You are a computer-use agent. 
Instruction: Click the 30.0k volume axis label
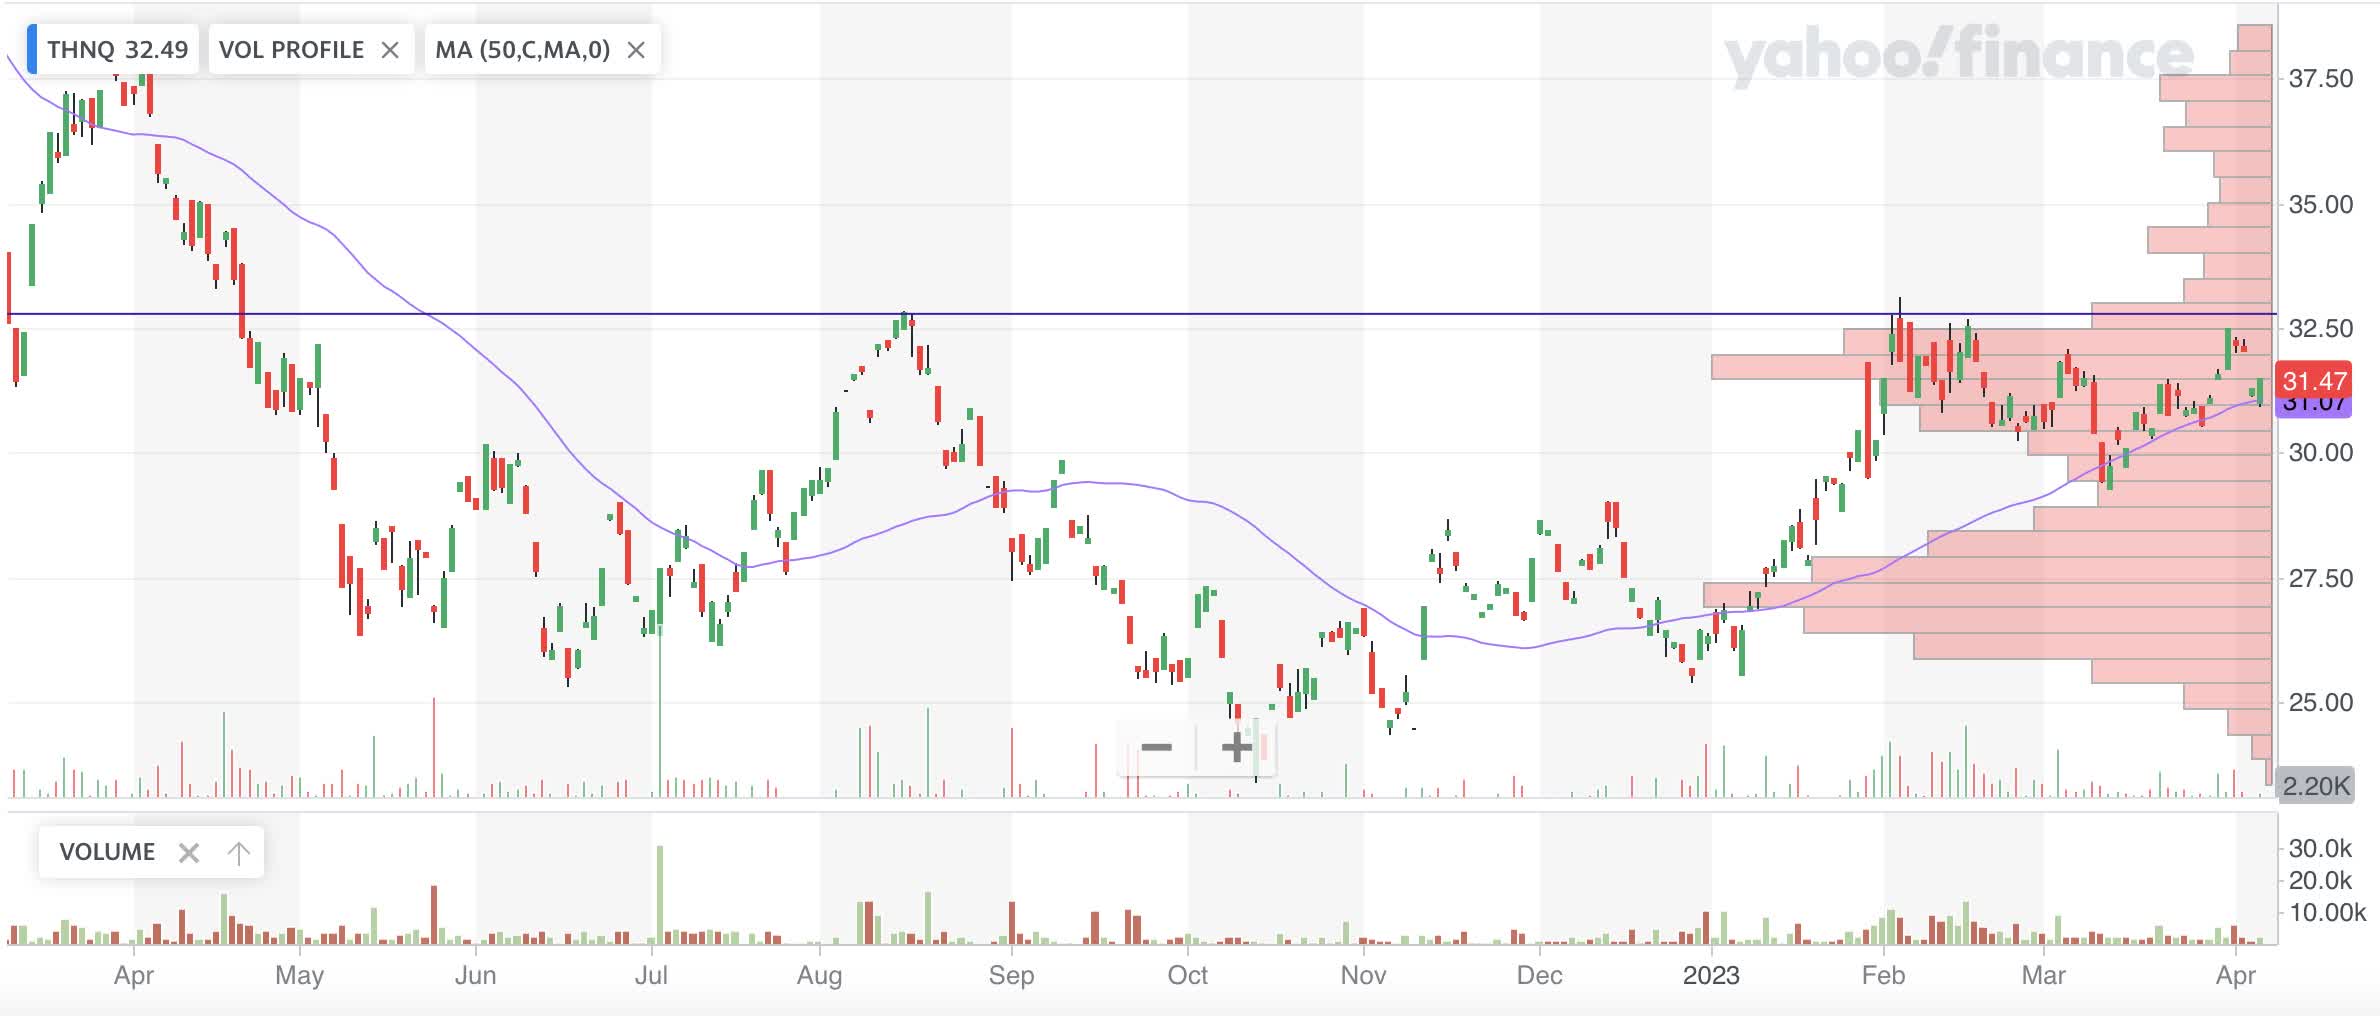coord(2320,849)
